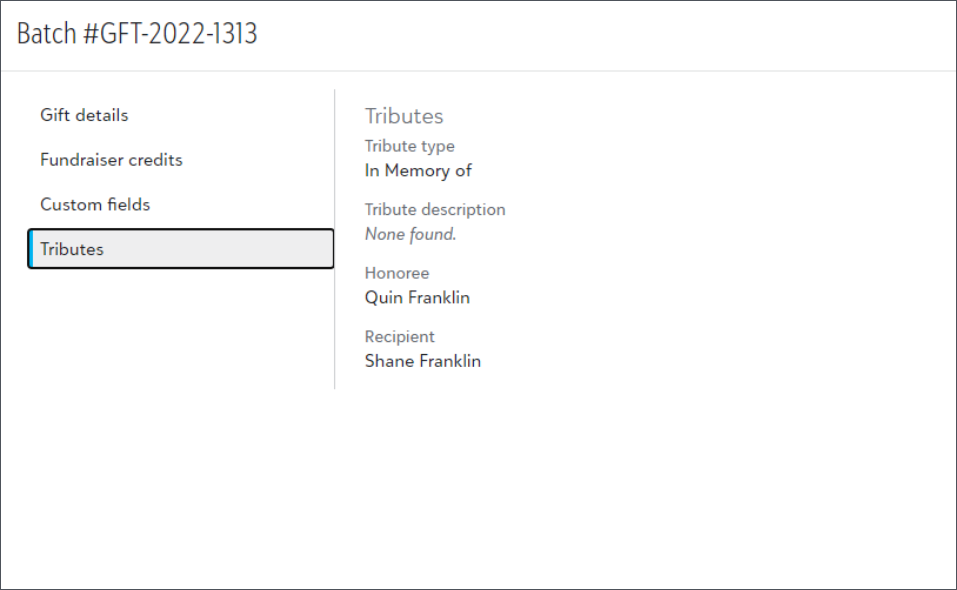Open recipient Shane Franklin
Image resolution: width=957 pixels, height=590 pixels.
pyautogui.click(x=423, y=361)
